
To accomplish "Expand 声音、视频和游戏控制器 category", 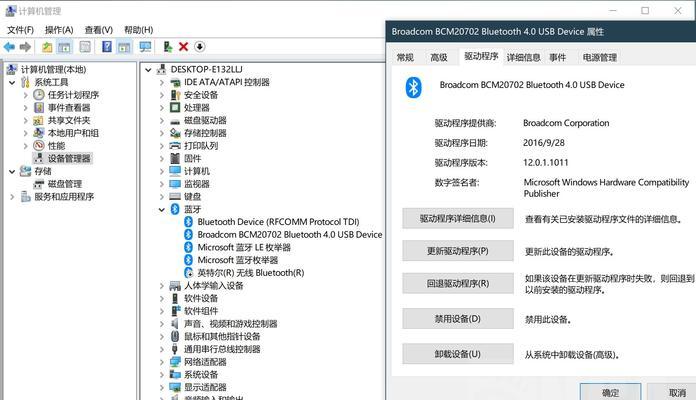I will pos(162,324).
